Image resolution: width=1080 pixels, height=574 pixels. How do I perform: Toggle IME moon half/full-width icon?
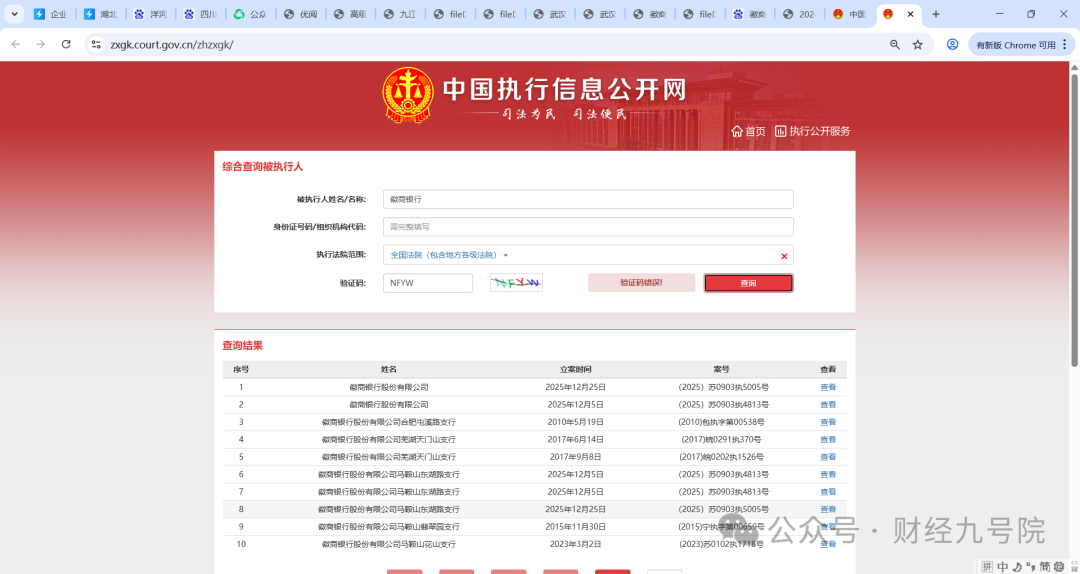[1017, 566]
